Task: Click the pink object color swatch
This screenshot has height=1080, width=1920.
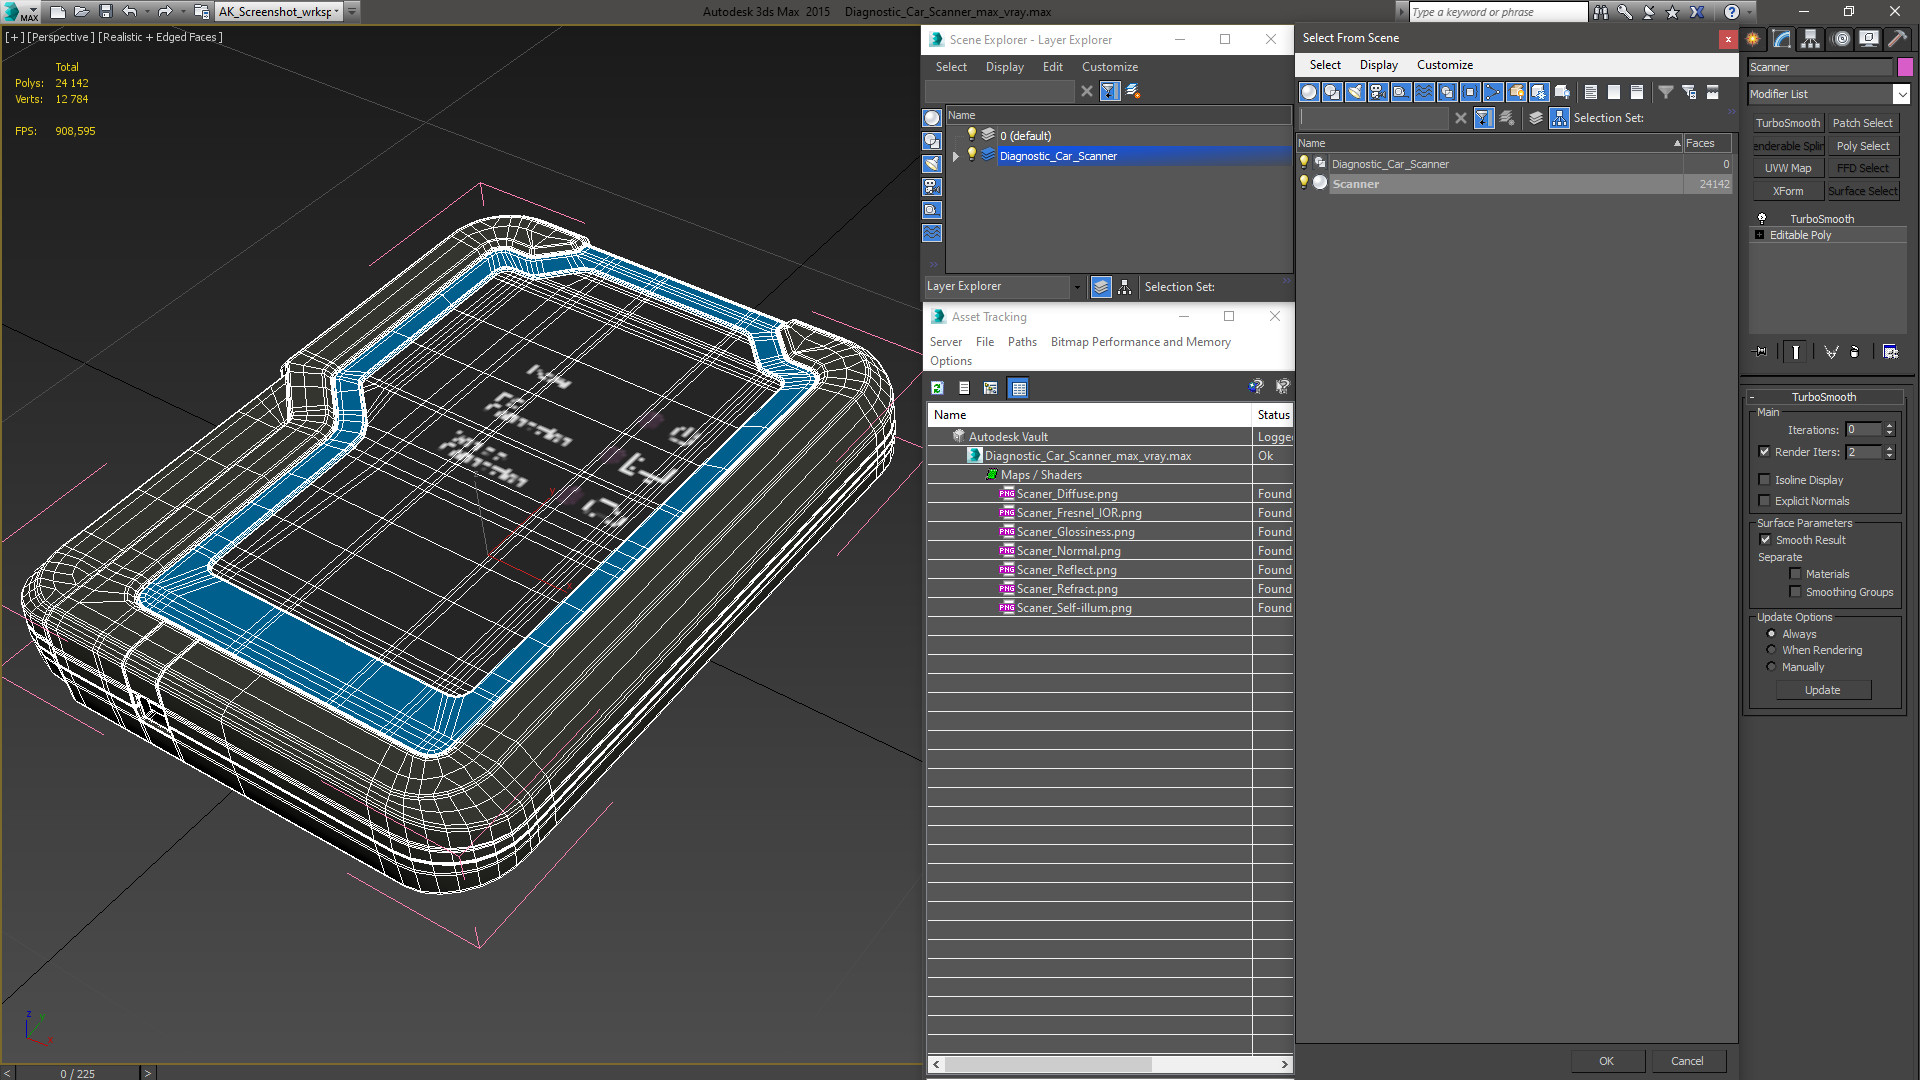Action: tap(1904, 67)
